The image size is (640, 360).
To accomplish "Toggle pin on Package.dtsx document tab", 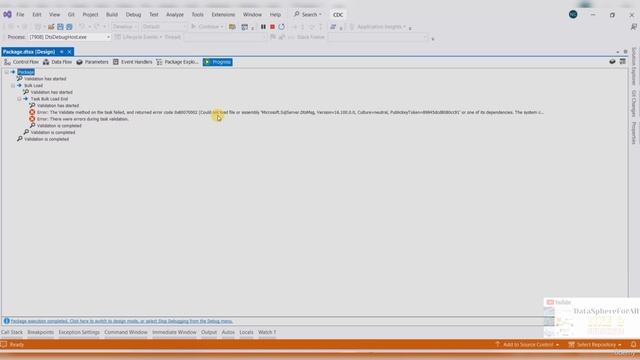I will [62, 52].
